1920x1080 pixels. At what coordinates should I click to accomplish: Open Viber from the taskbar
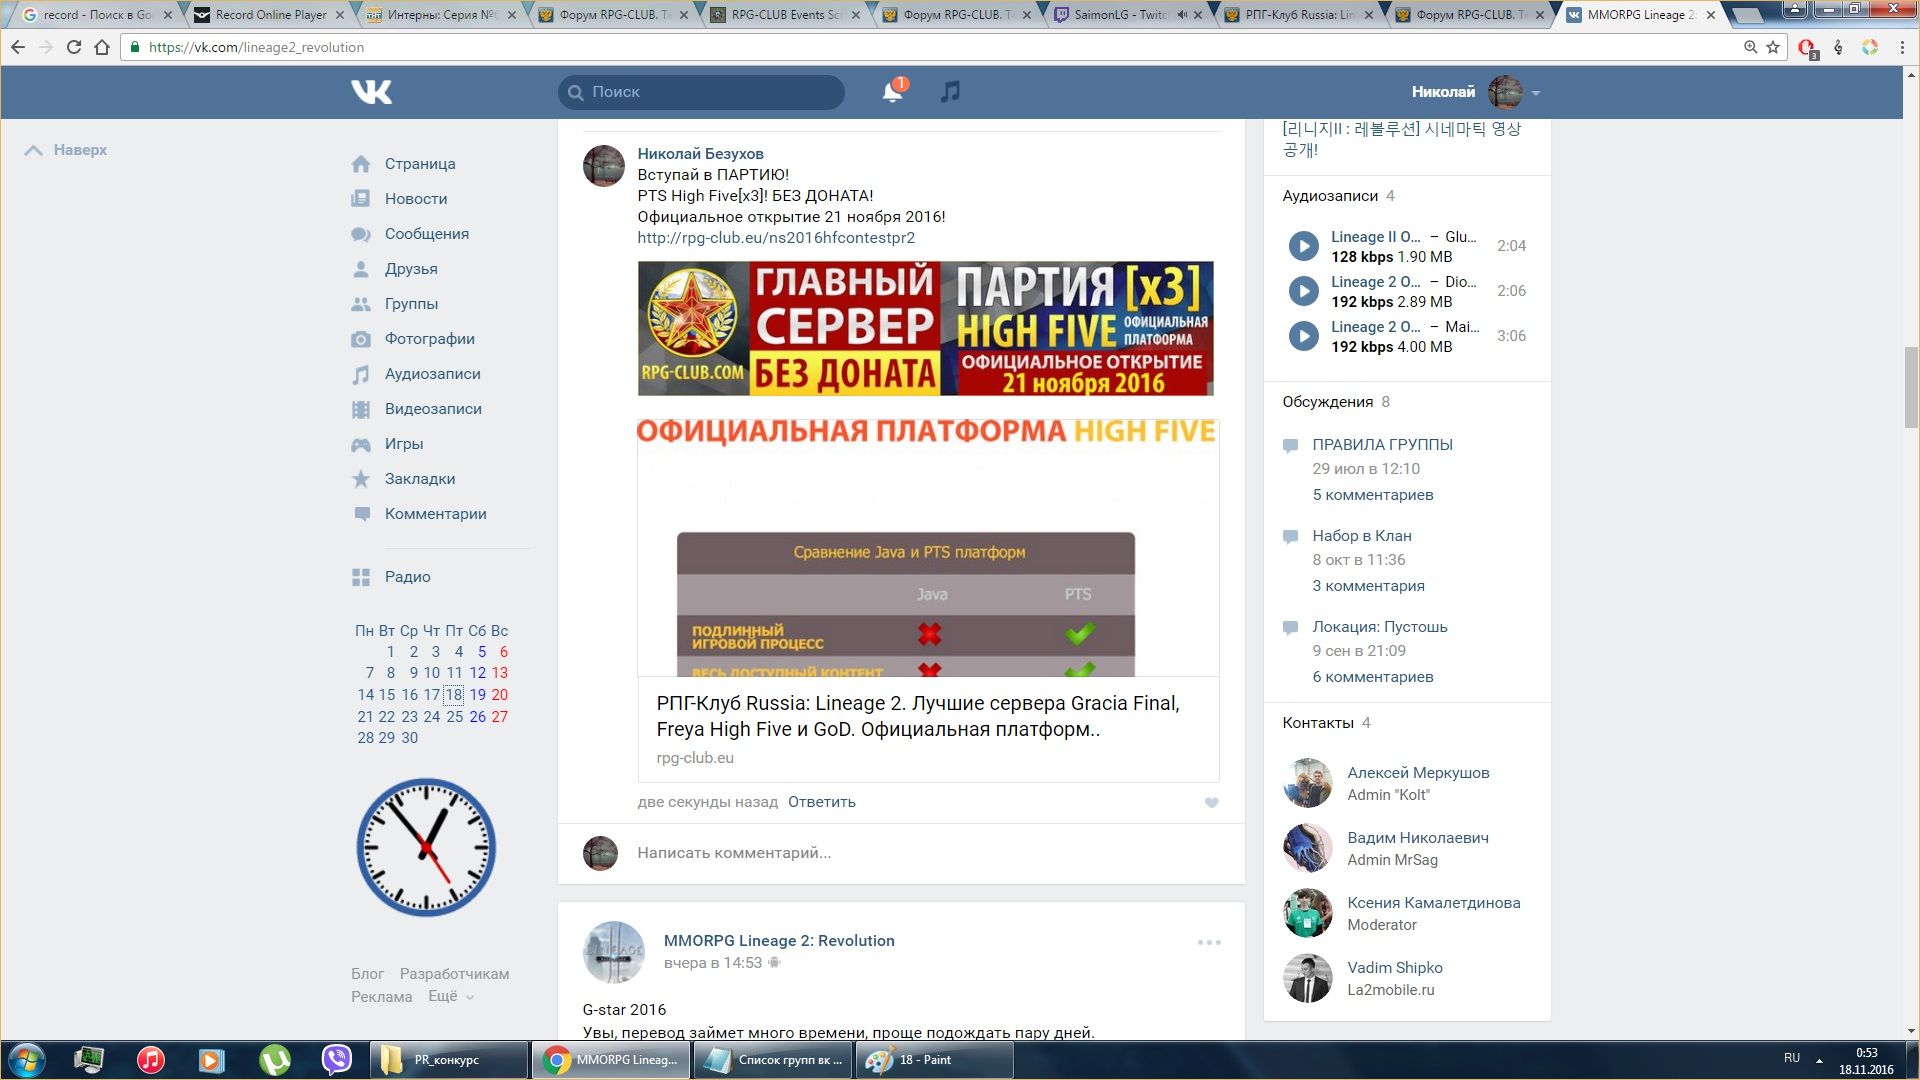point(337,1060)
